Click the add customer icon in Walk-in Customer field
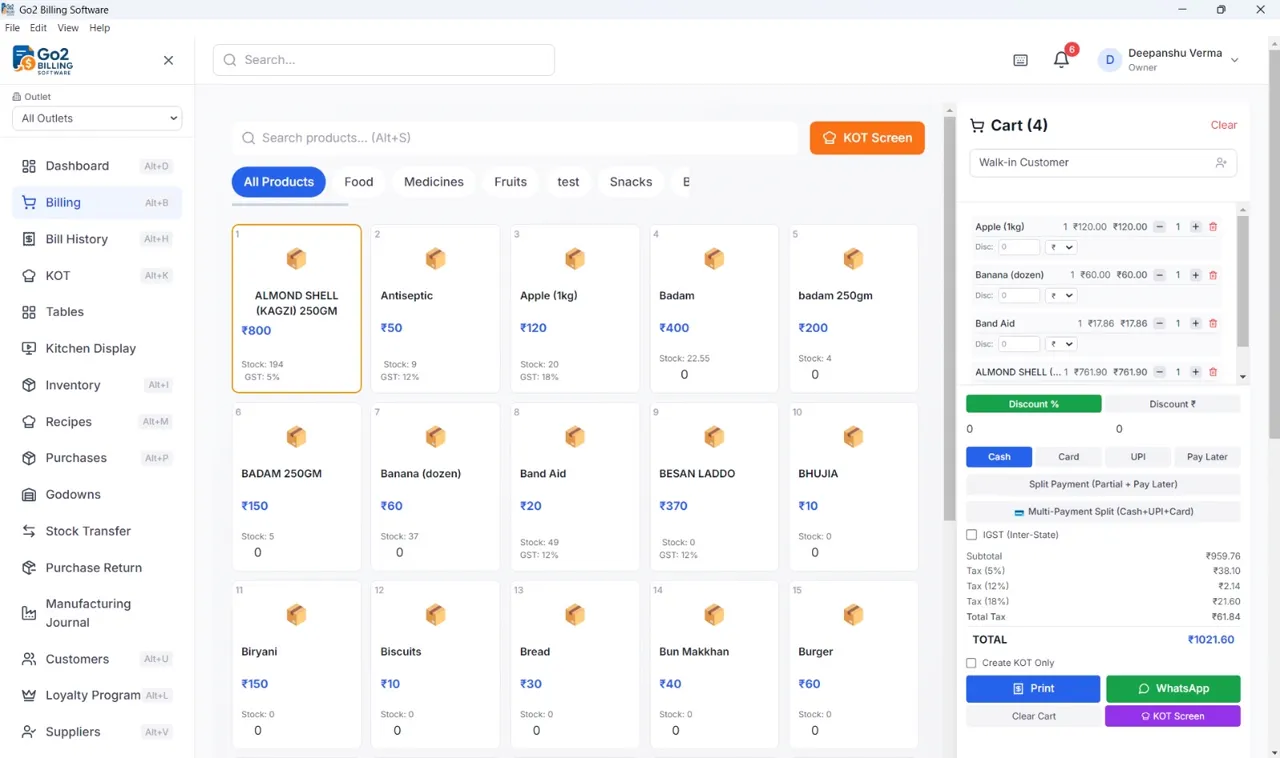The width and height of the screenshot is (1280, 758). [1221, 162]
